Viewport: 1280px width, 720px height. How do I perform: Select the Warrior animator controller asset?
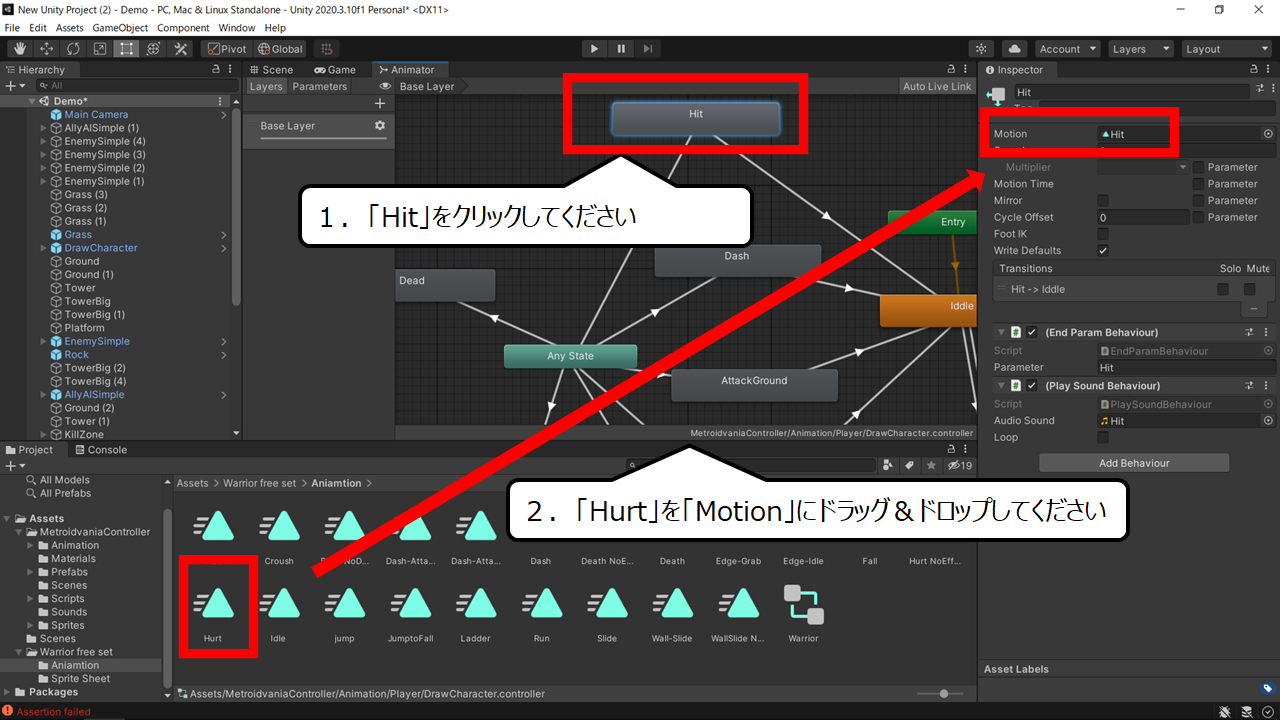pyautogui.click(x=803, y=613)
